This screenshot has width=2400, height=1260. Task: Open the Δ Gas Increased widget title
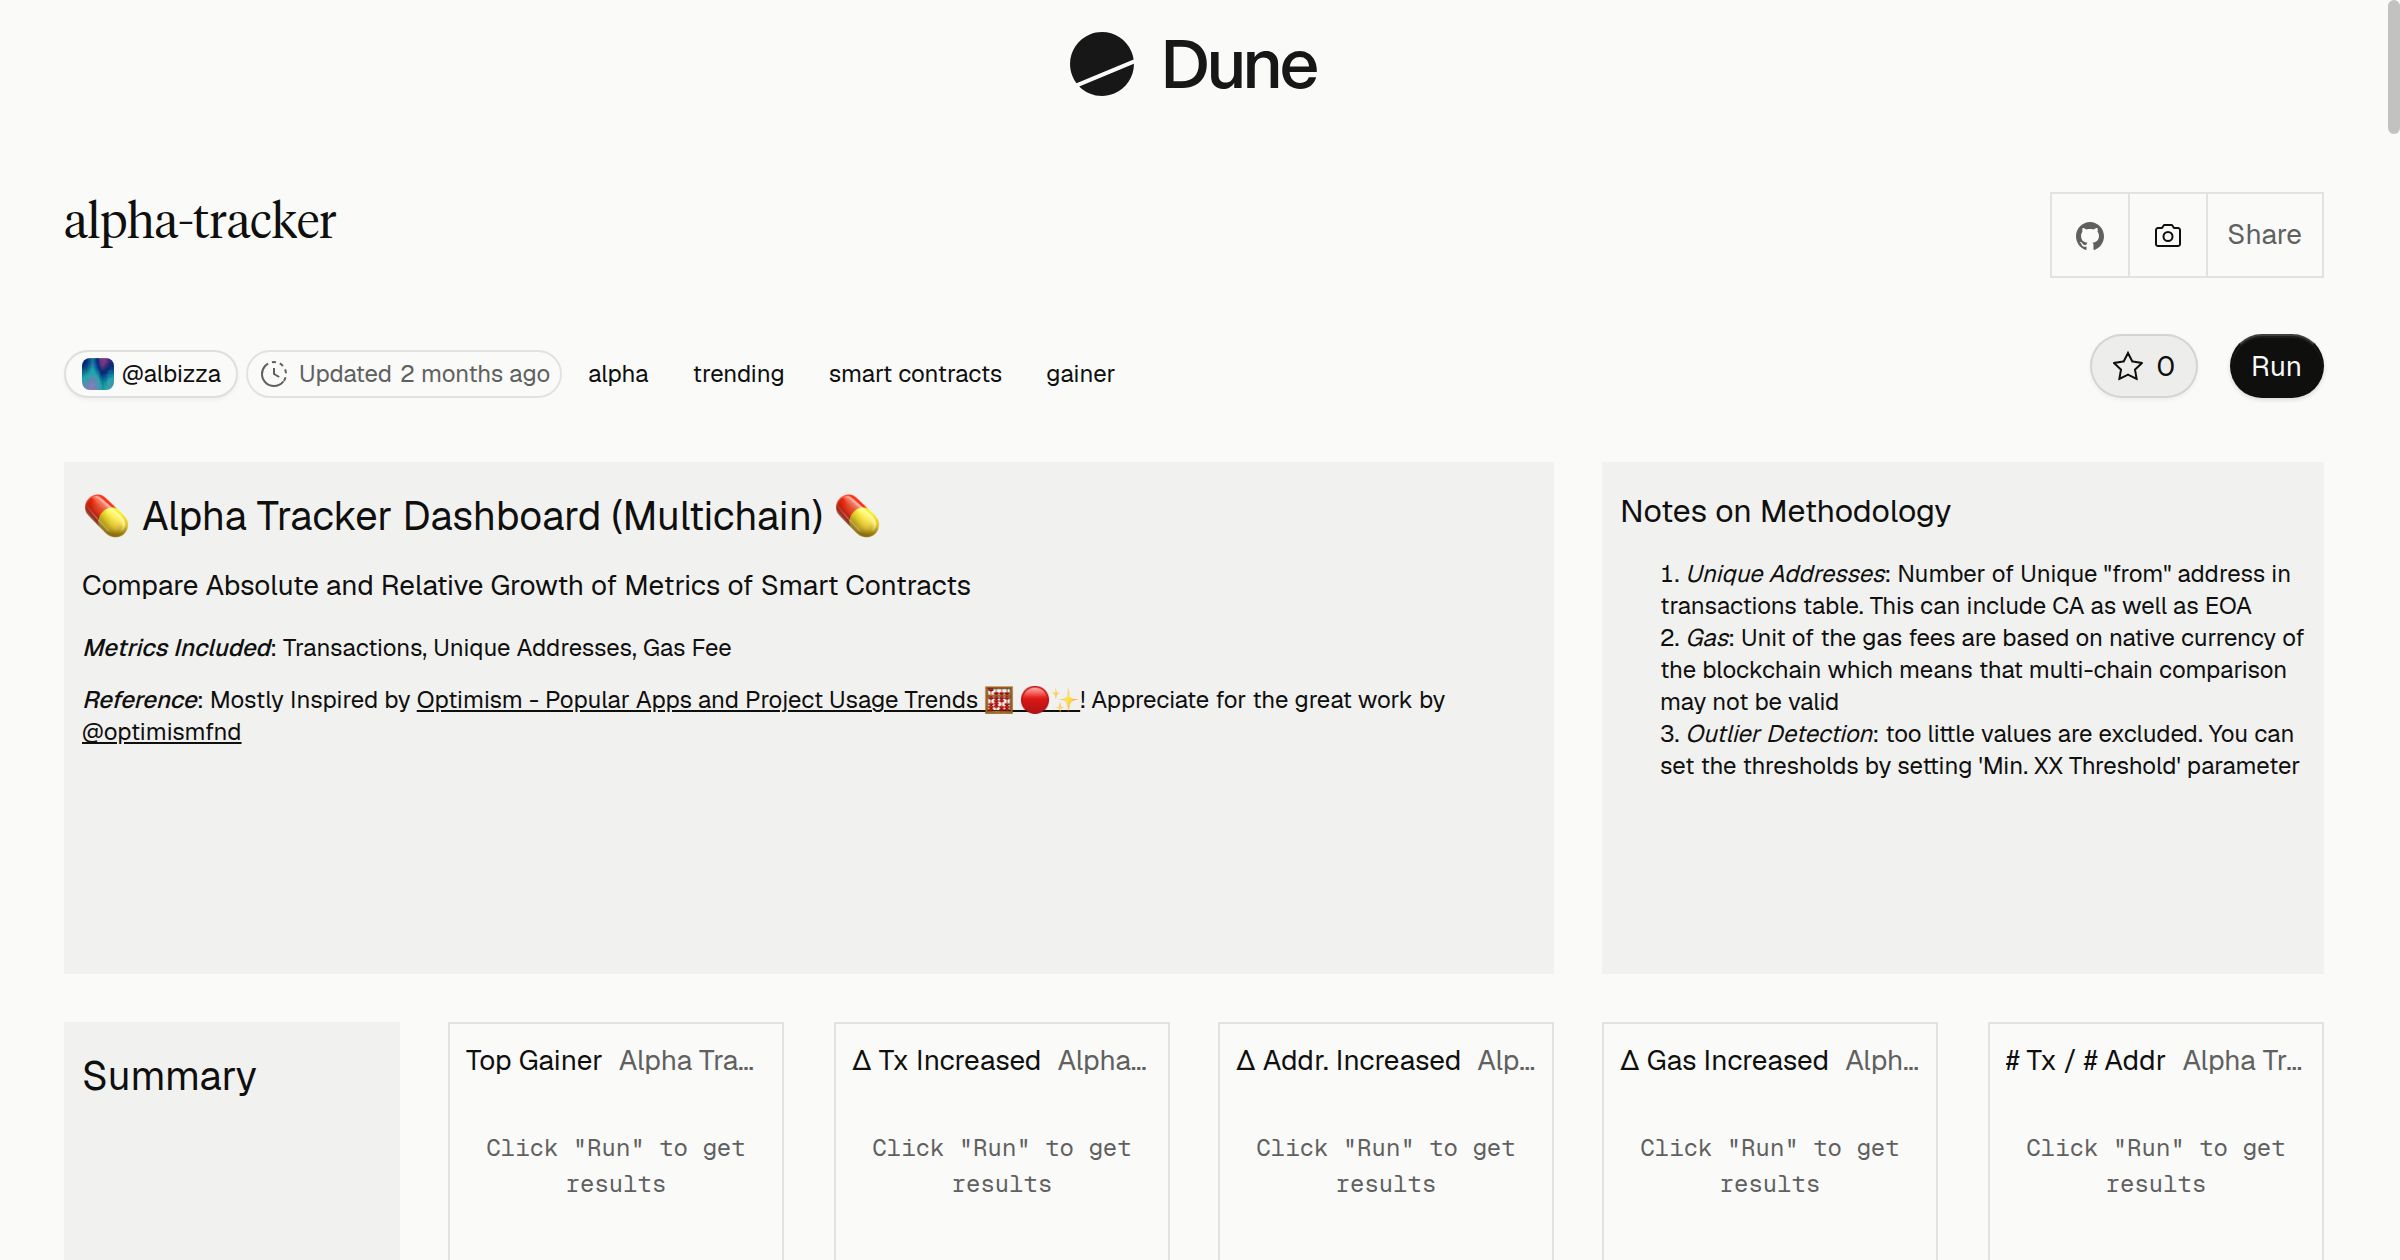coord(1724,1060)
